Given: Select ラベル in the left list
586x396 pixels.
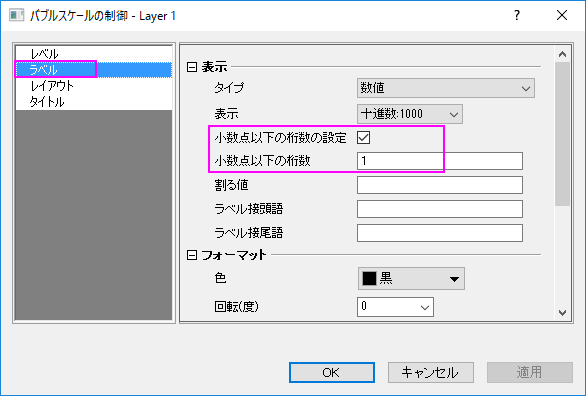Looking at the screenshot, I should [93, 70].
